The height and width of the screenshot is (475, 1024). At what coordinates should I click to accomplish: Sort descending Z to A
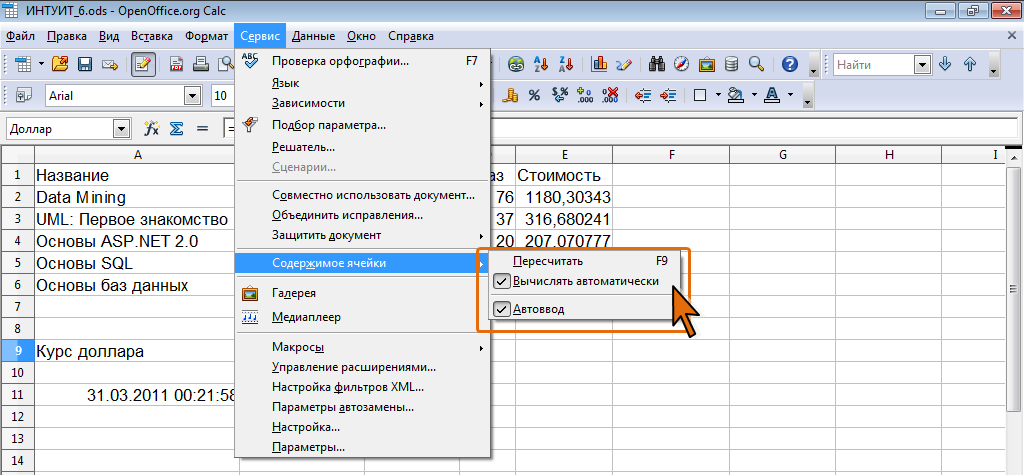point(566,64)
